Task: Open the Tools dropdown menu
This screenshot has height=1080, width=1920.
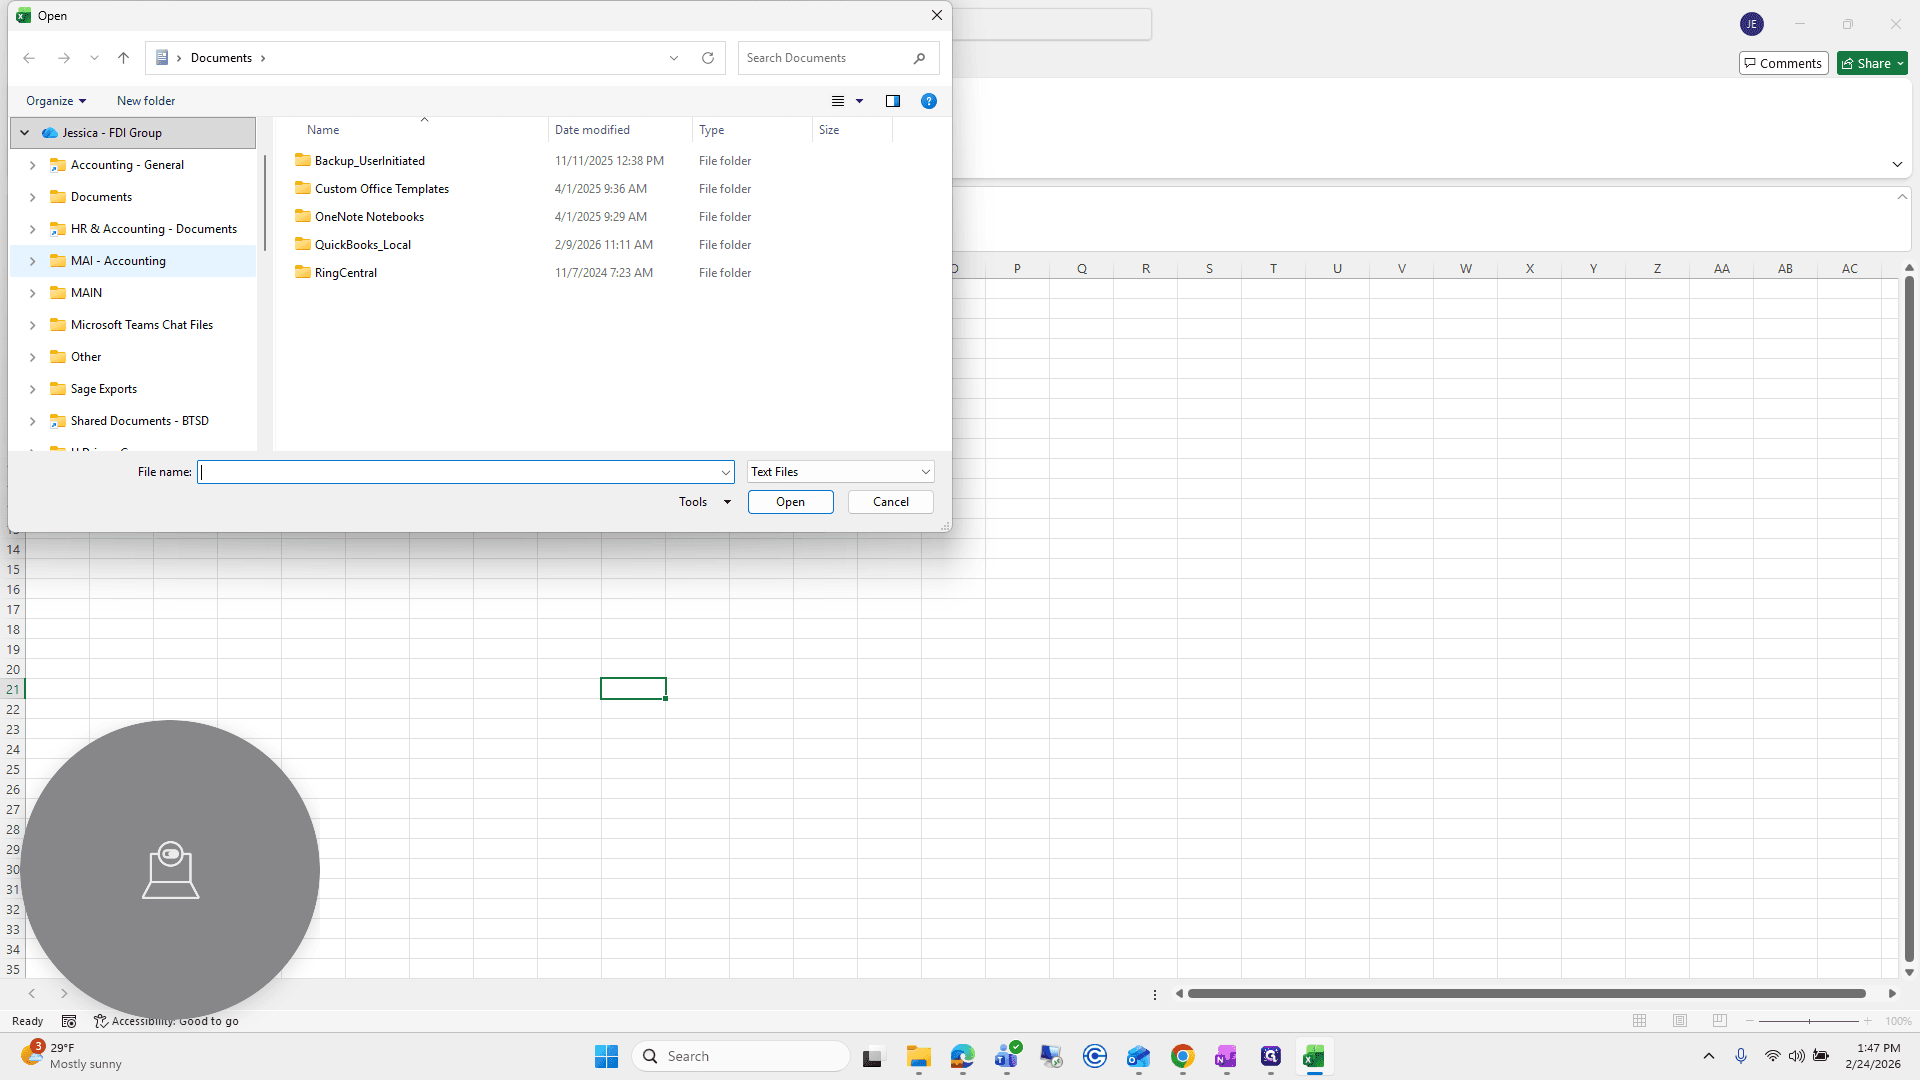Action: 705,502
